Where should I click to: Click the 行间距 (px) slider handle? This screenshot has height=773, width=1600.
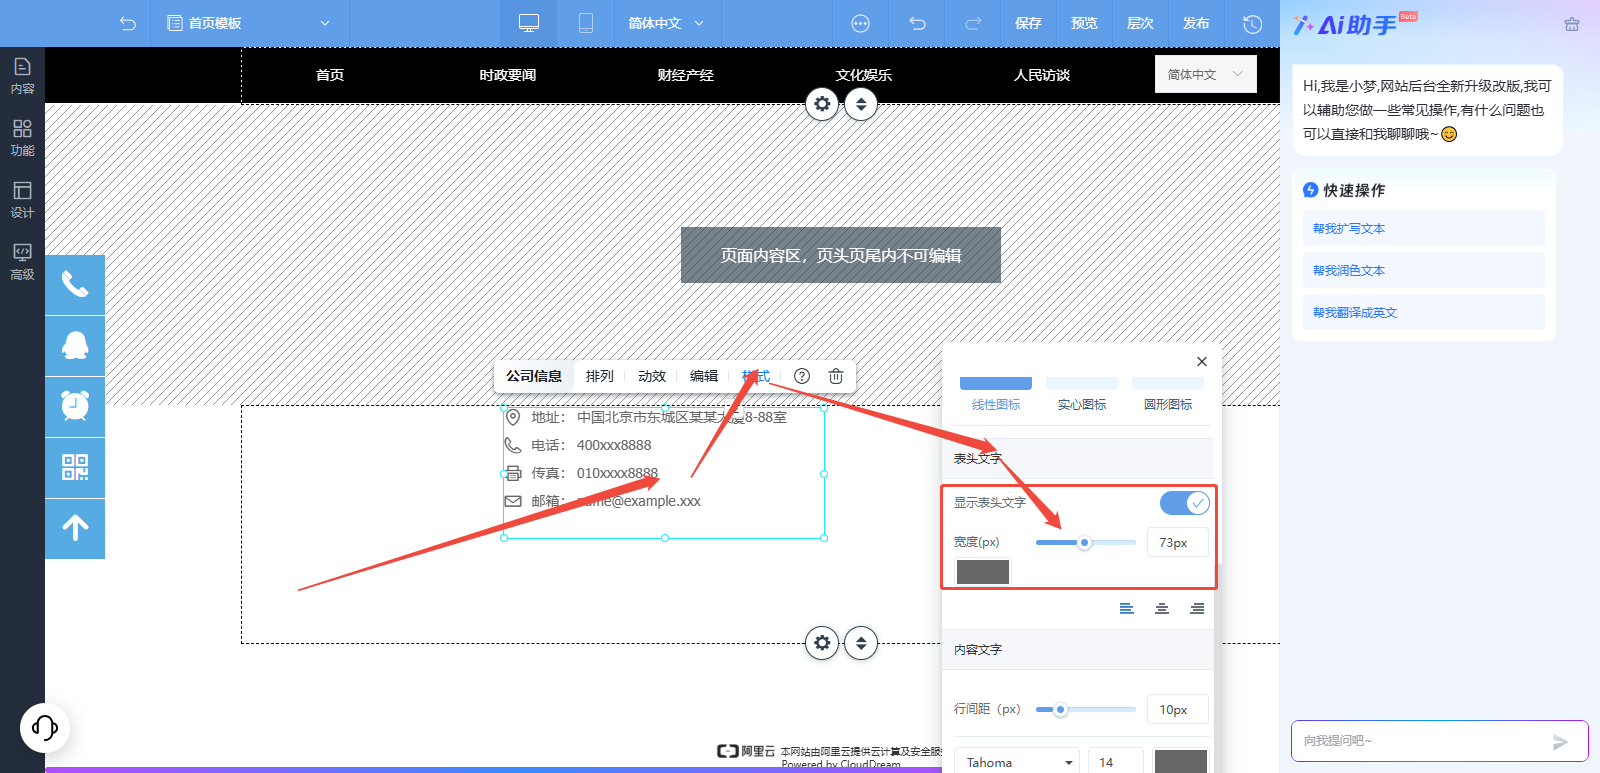(1060, 709)
